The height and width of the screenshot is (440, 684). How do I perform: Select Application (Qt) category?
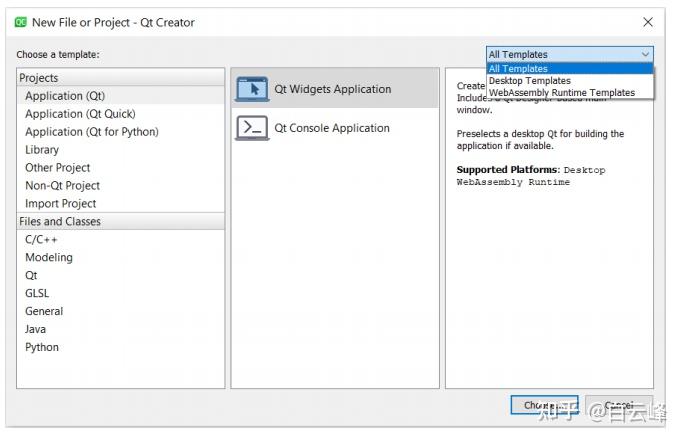65,96
